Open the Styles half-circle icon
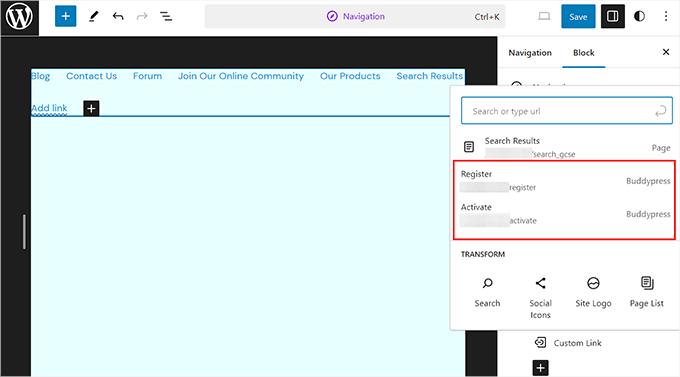The image size is (680, 377). 639,16
